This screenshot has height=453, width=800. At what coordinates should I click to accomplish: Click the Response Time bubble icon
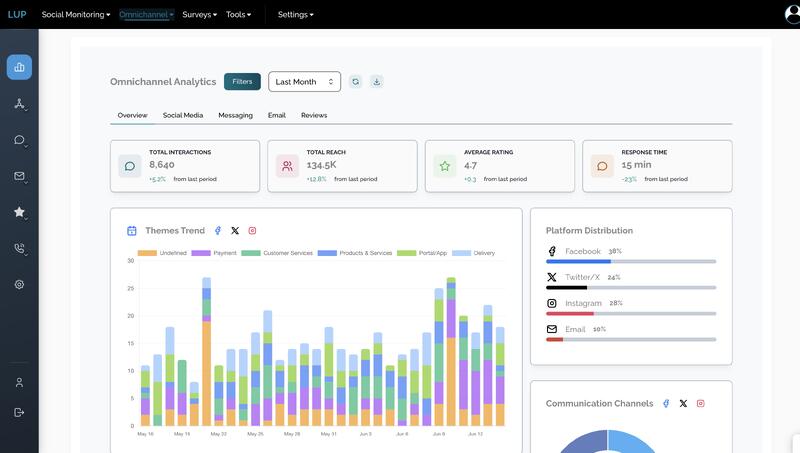pyautogui.click(x=602, y=166)
